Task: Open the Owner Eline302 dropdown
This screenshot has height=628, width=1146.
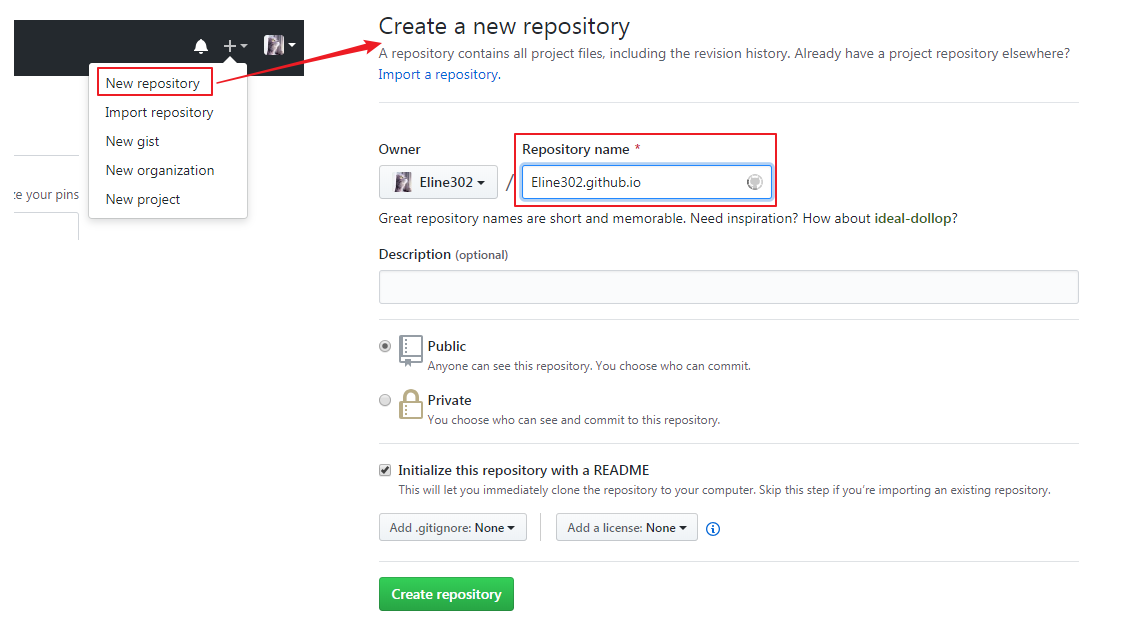Action: click(x=438, y=182)
